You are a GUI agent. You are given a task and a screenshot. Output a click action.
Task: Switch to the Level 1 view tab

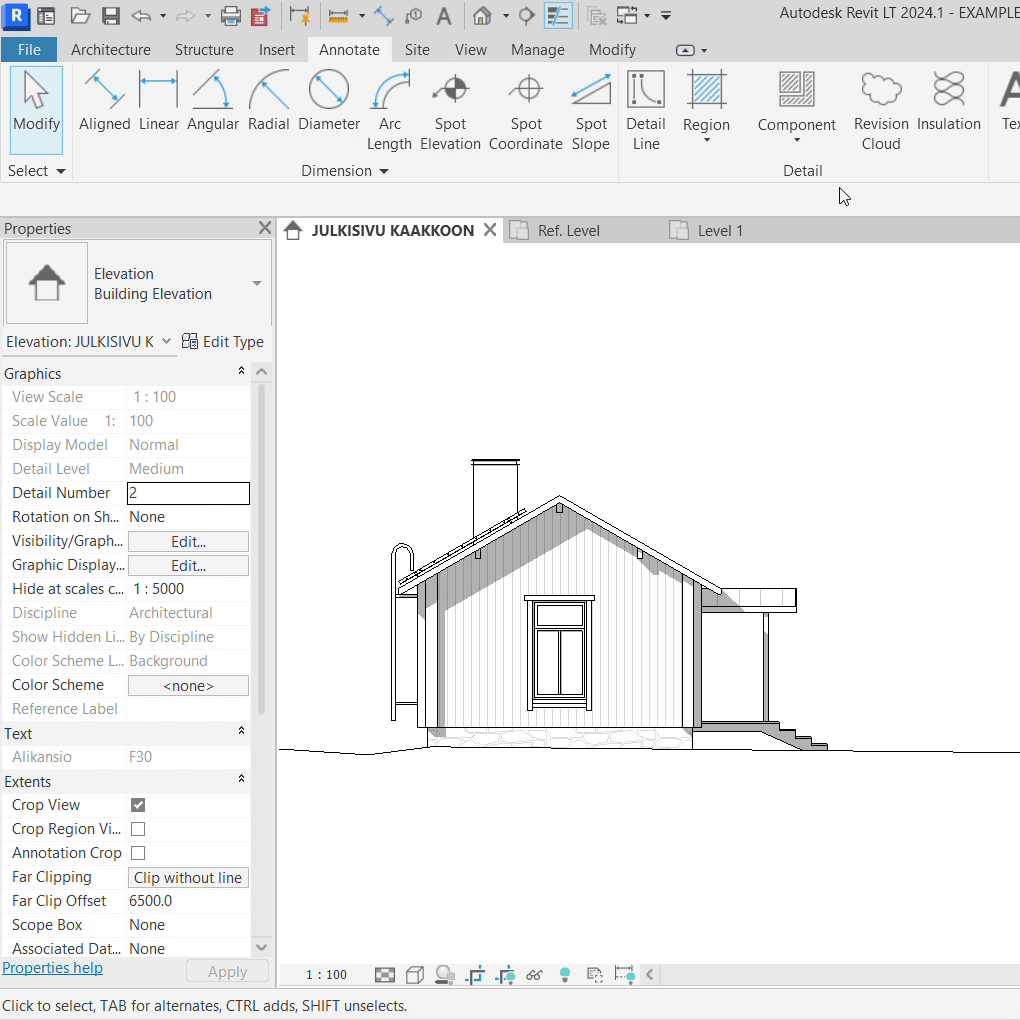tap(719, 231)
